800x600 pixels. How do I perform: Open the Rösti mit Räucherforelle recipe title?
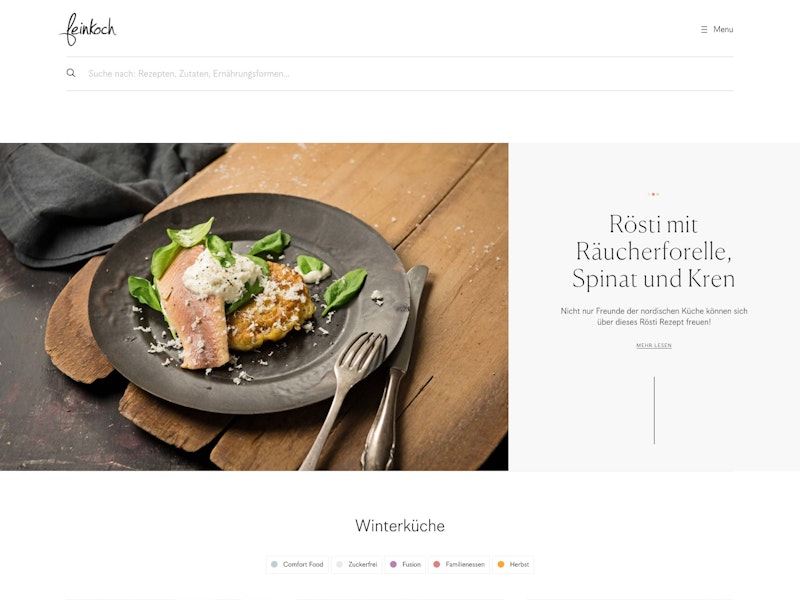coord(654,252)
